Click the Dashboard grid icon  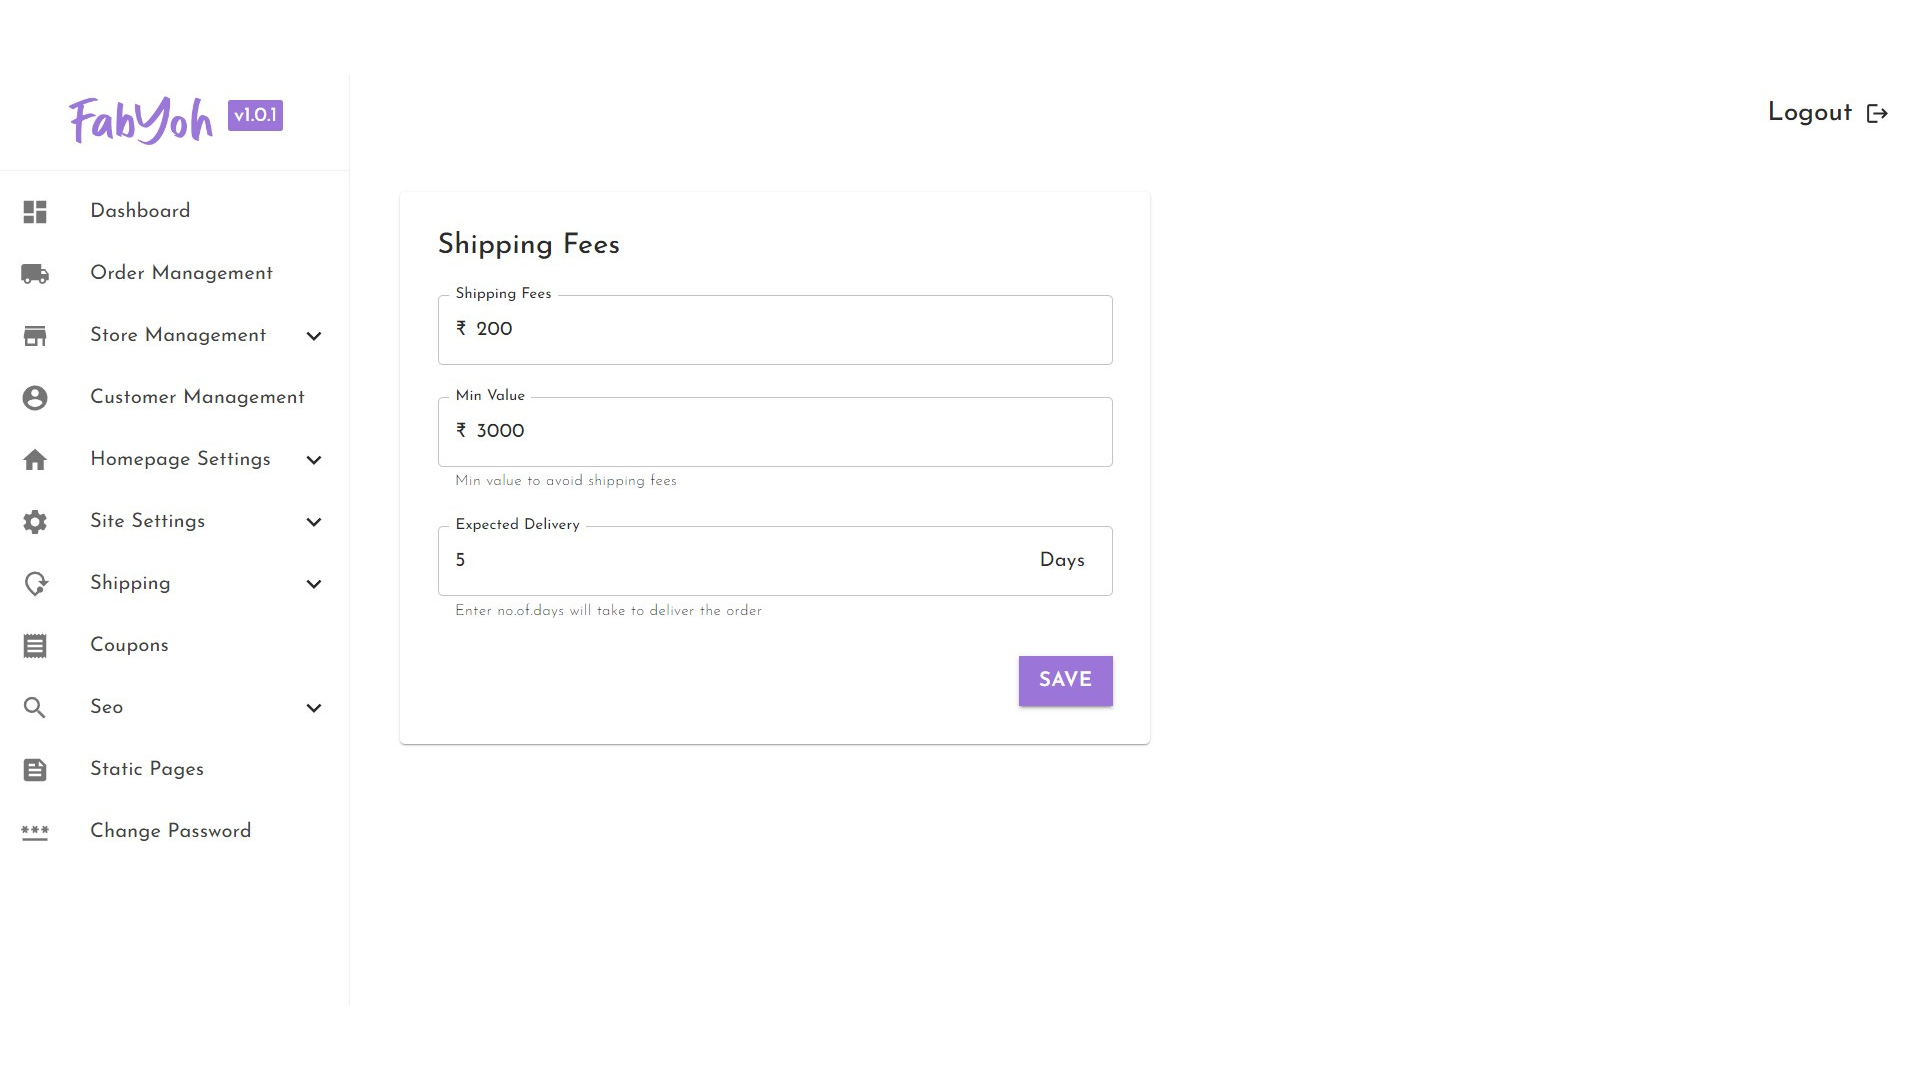pos(35,212)
